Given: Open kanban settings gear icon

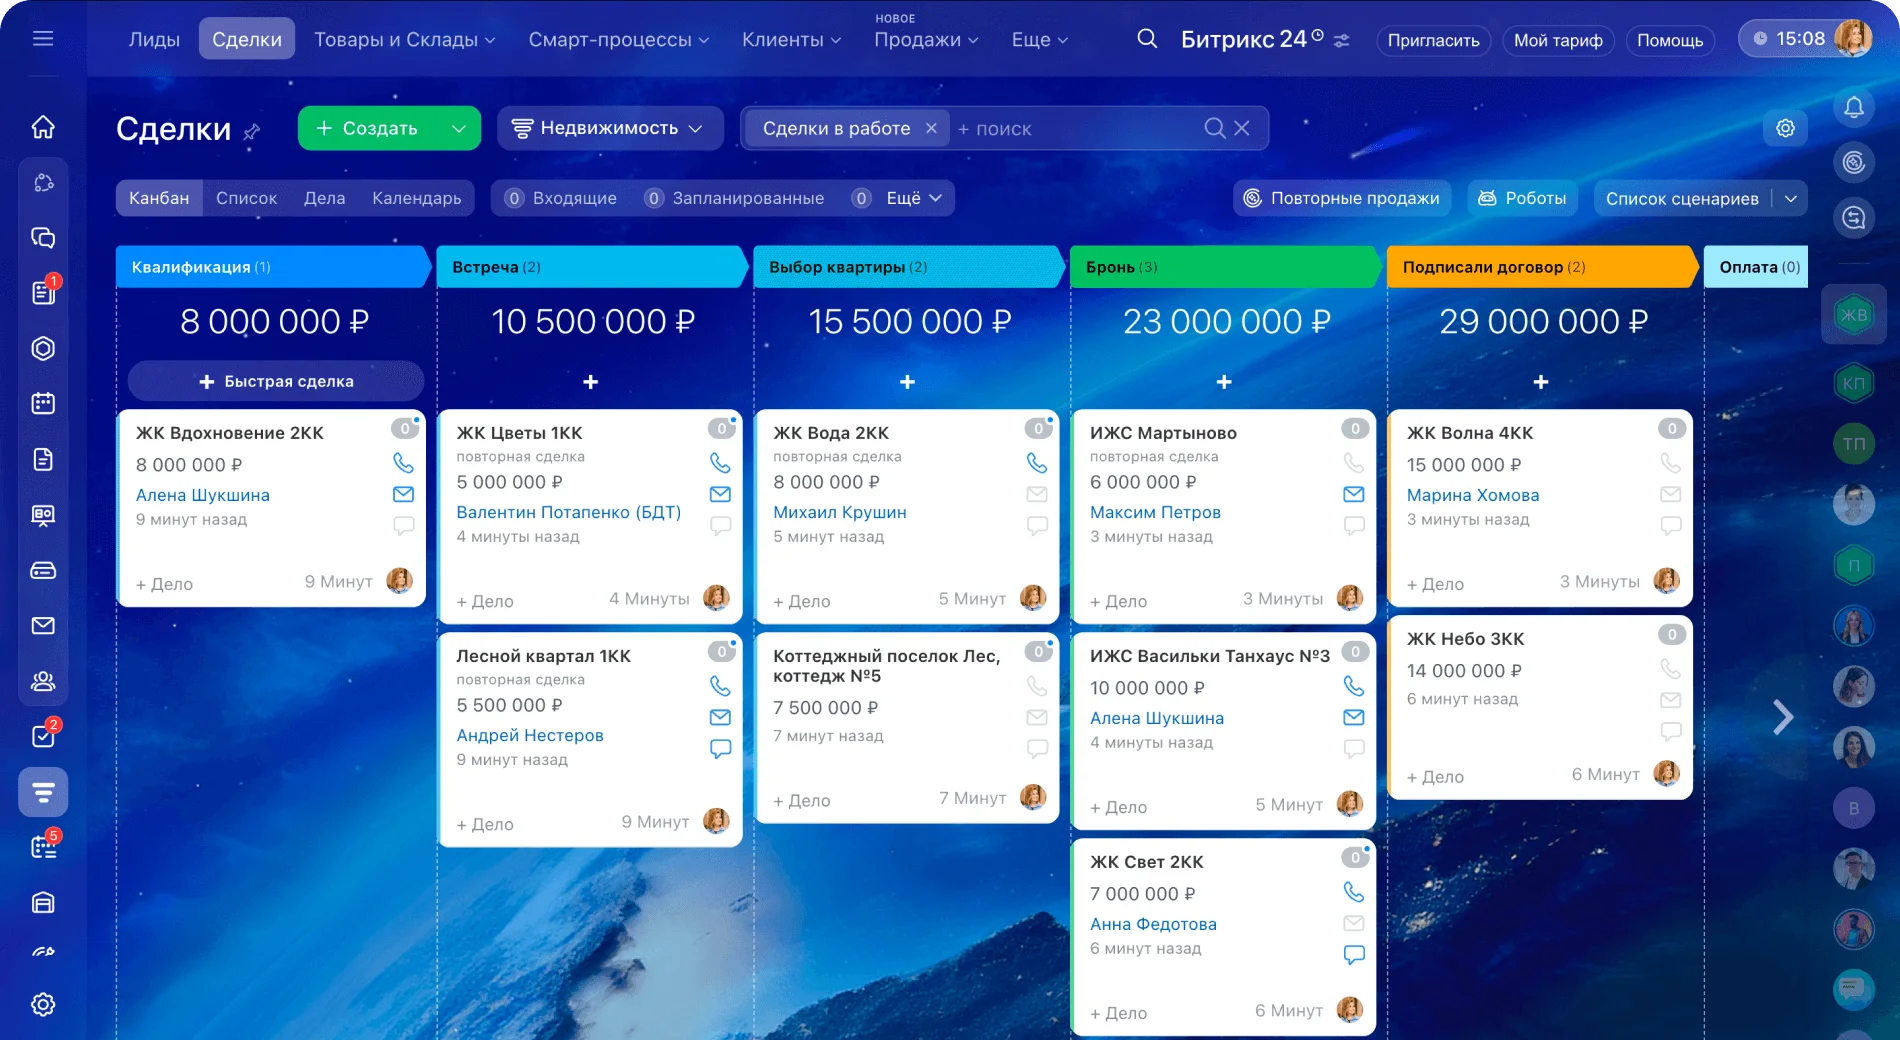Looking at the screenshot, I should tap(1785, 128).
